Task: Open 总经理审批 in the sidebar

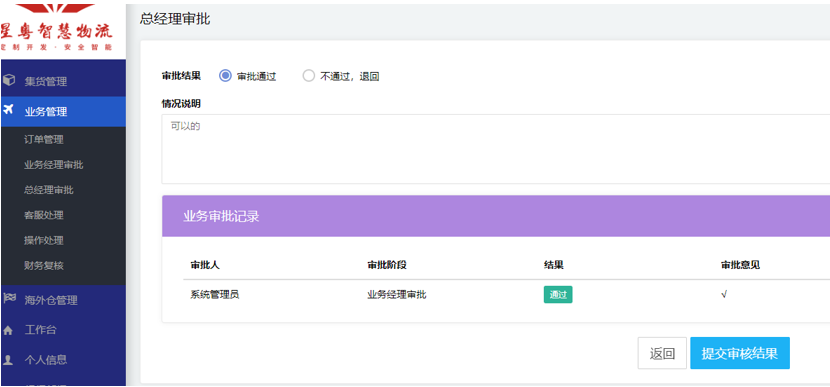Action: pyautogui.click(x=49, y=190)
